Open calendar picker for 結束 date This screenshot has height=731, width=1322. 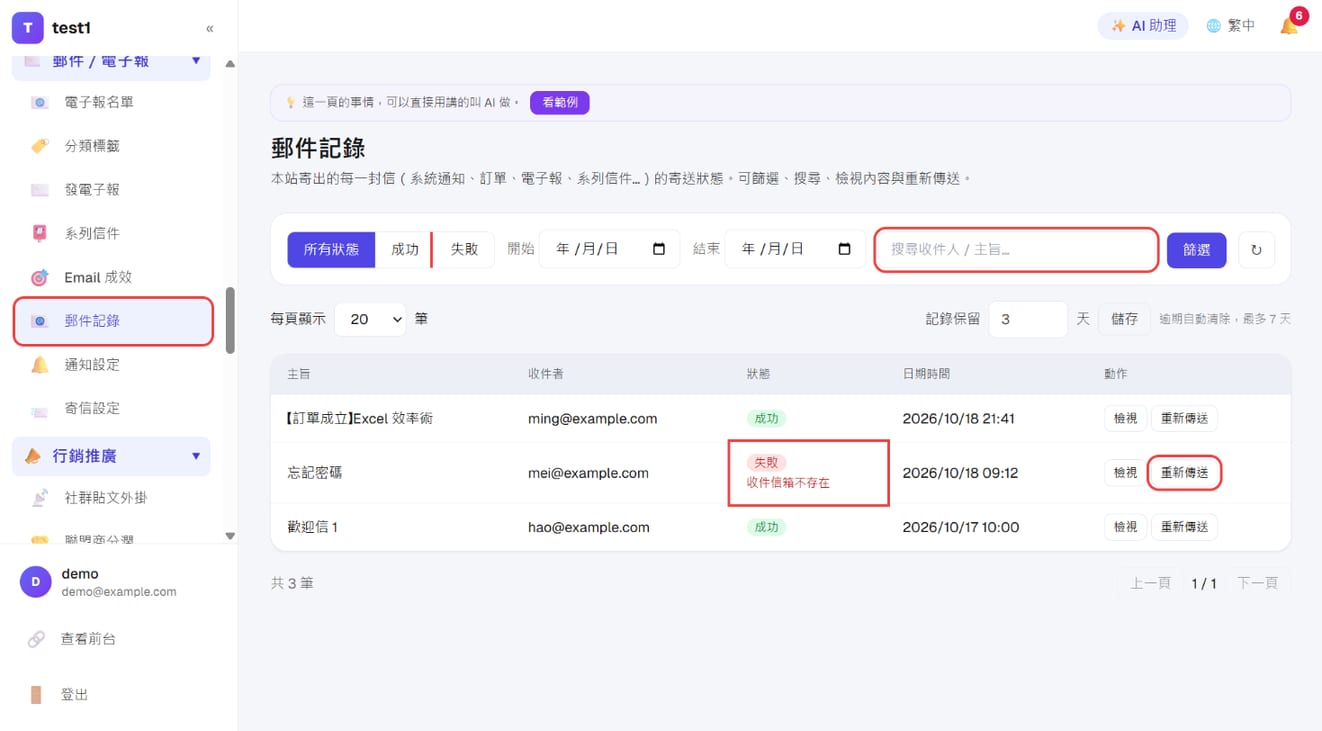coord(844,249)
